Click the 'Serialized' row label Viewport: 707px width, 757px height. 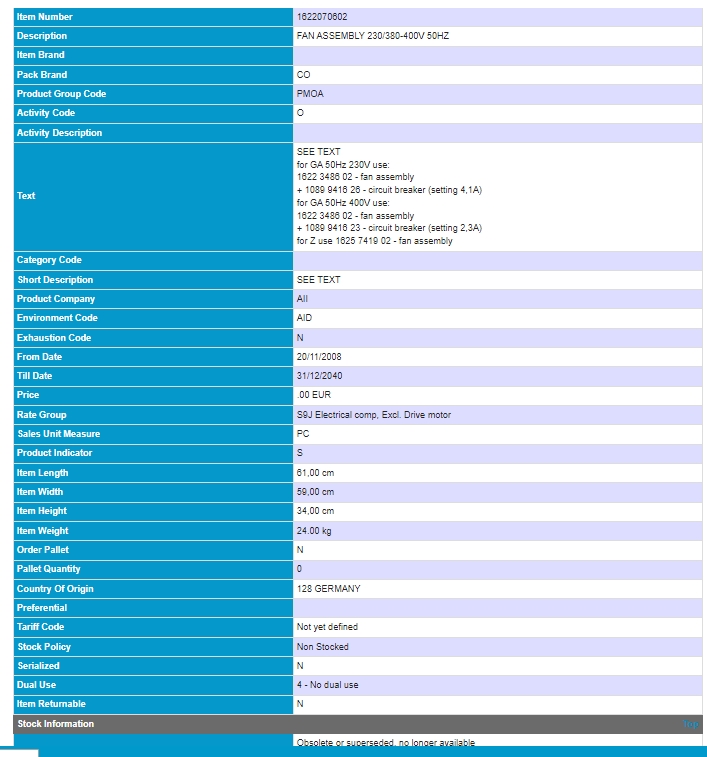point(38,666)
